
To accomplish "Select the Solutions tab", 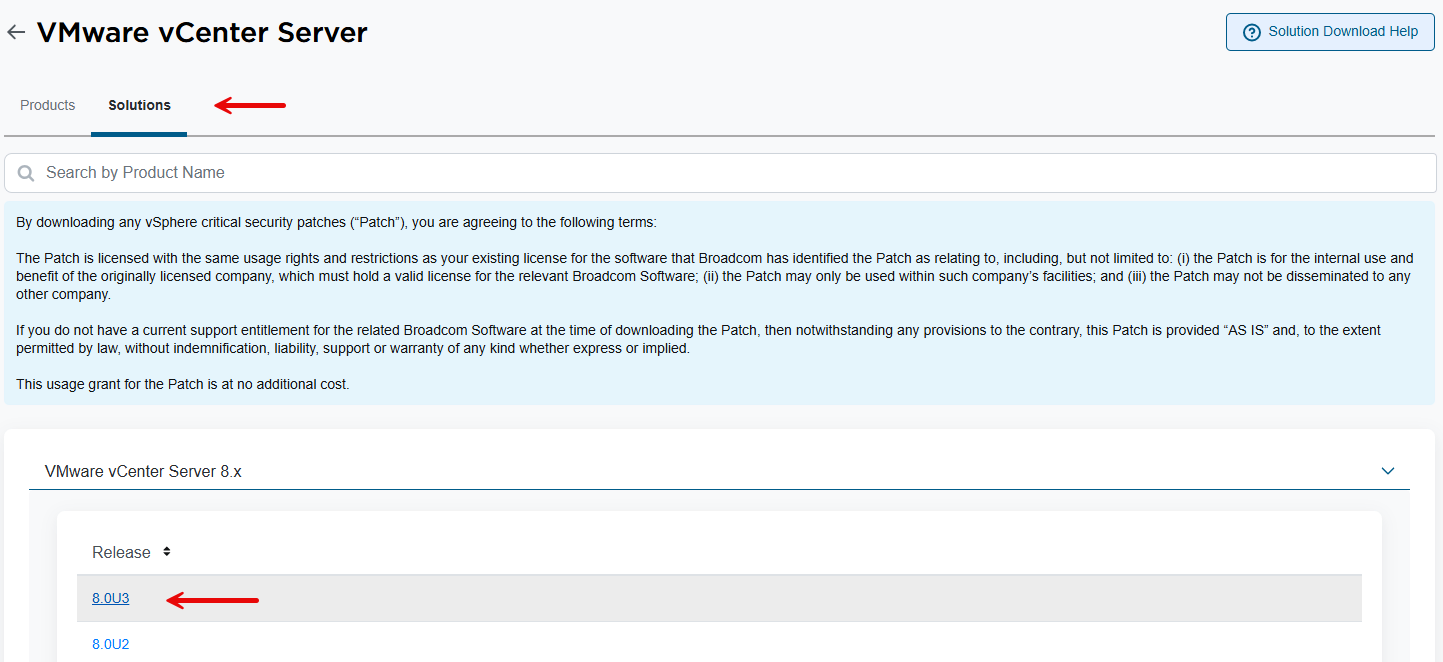I will click(x=139, y=105).
